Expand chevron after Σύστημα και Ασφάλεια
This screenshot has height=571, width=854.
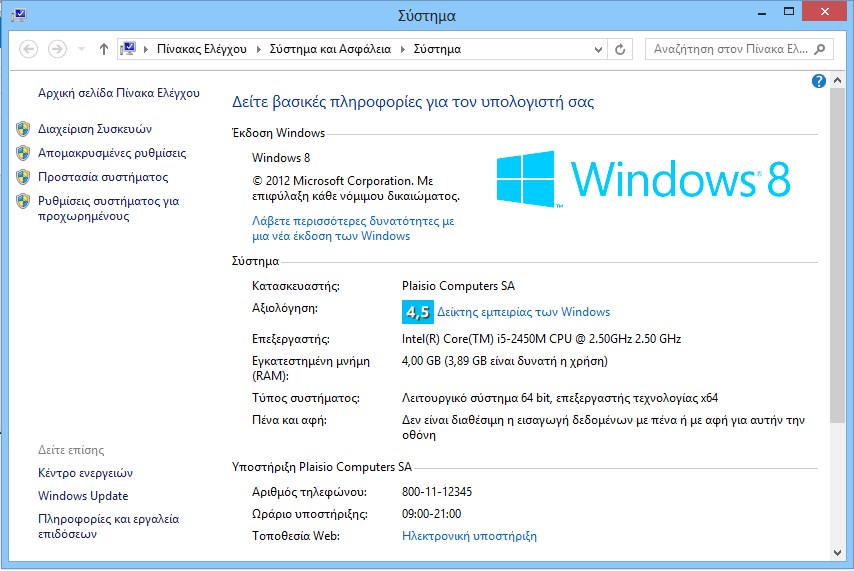(x=402, y=49)
